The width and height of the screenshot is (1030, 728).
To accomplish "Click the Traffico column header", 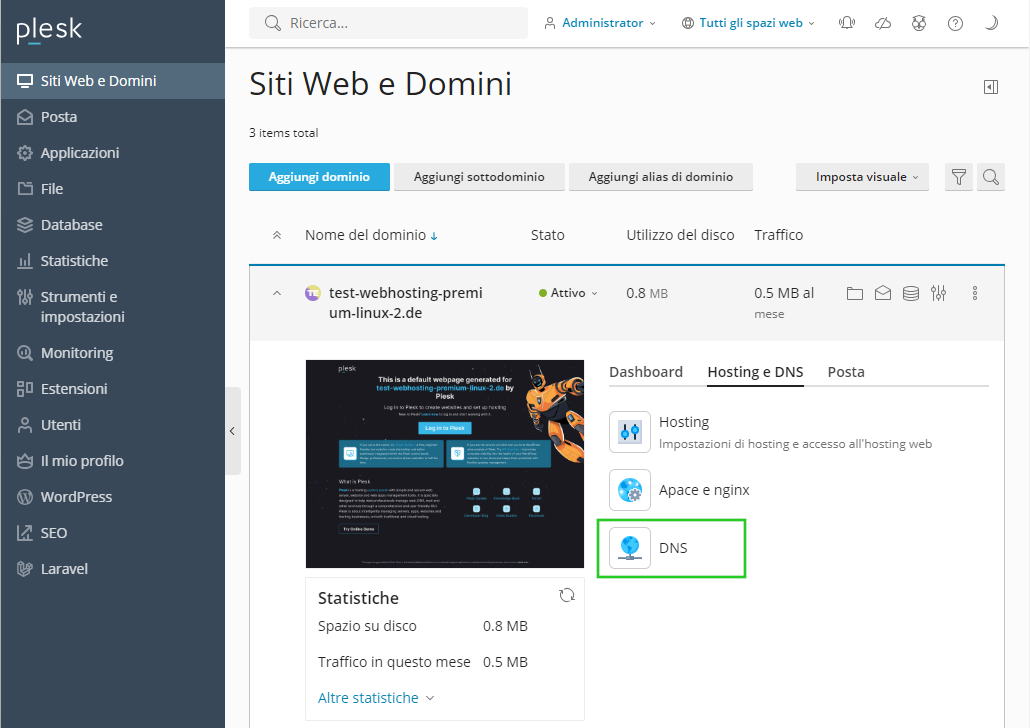I will coord(778,235).
